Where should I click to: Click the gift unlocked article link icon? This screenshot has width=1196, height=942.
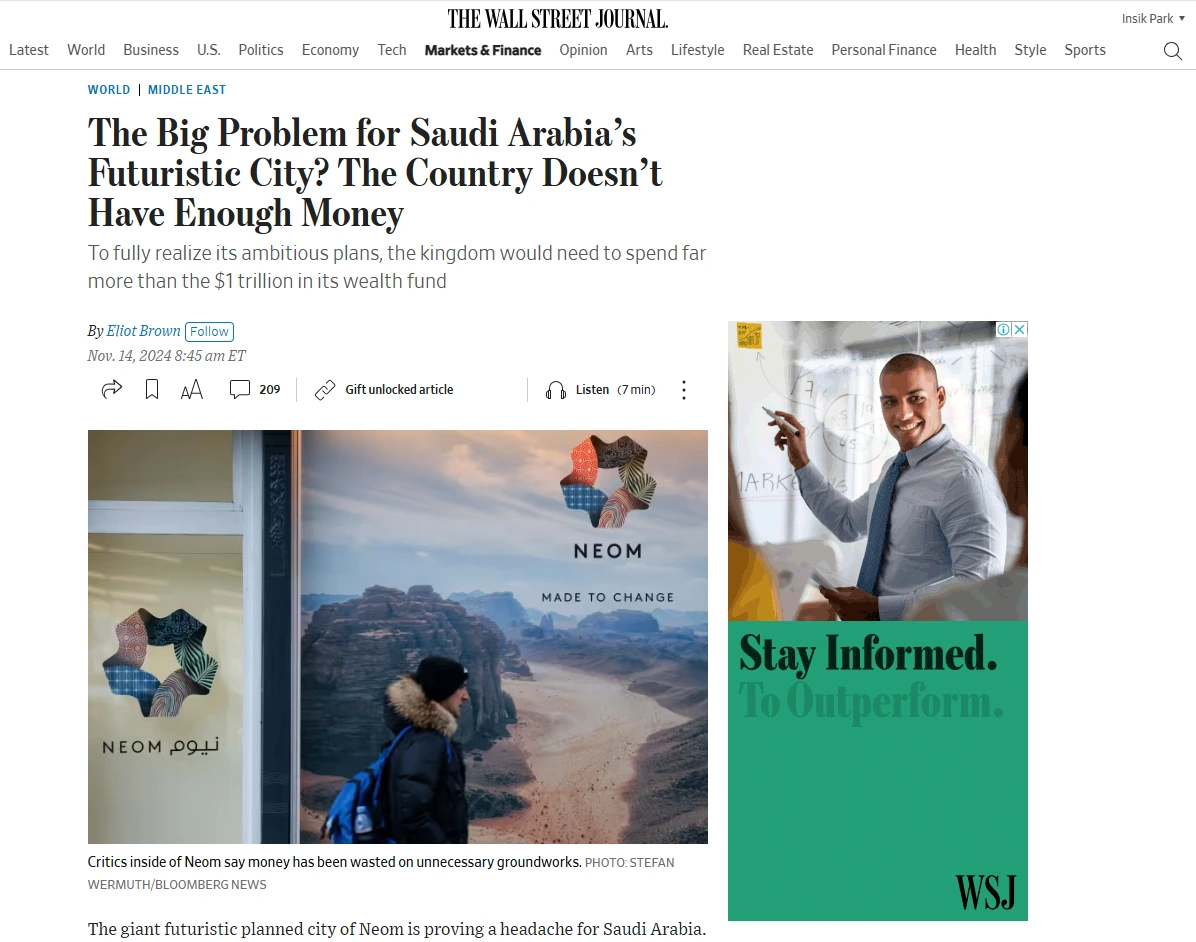point(325,390)
